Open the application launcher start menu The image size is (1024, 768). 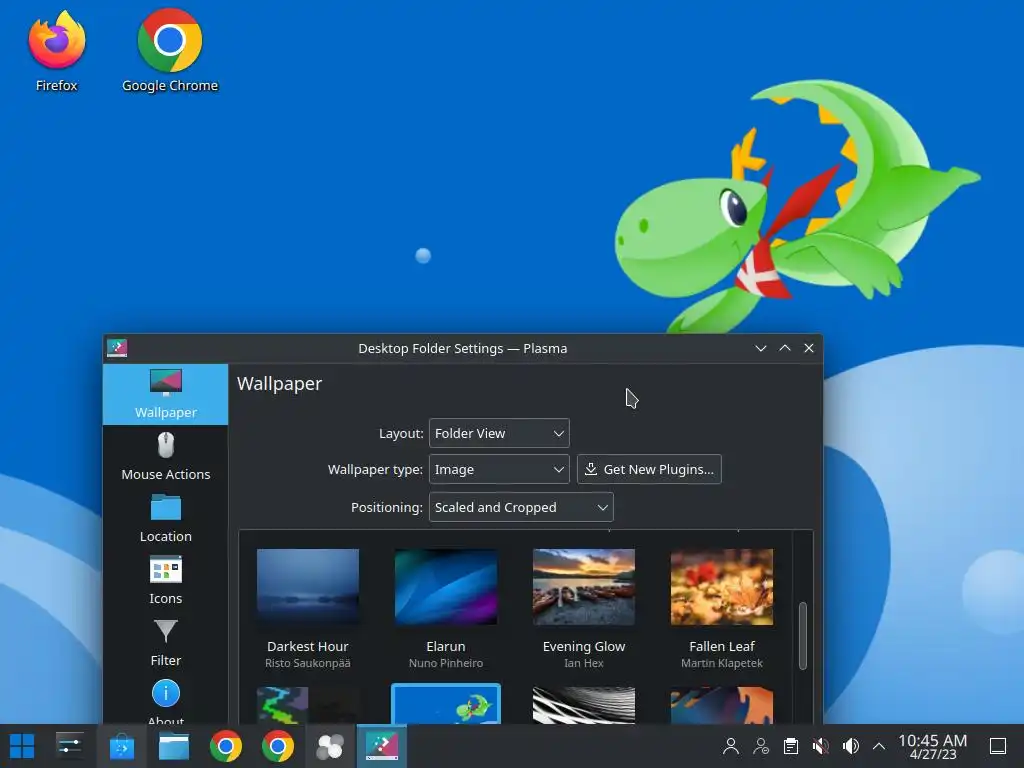click(x=22, y=746)
